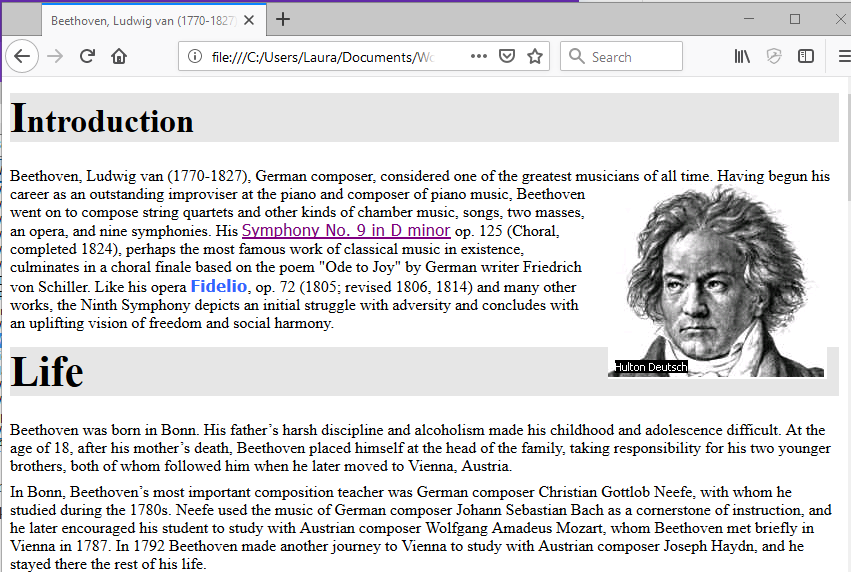Click the magnifying glass search icon
Image resolution: width=851 pixels, height=572 pixels.
[576, 56]
